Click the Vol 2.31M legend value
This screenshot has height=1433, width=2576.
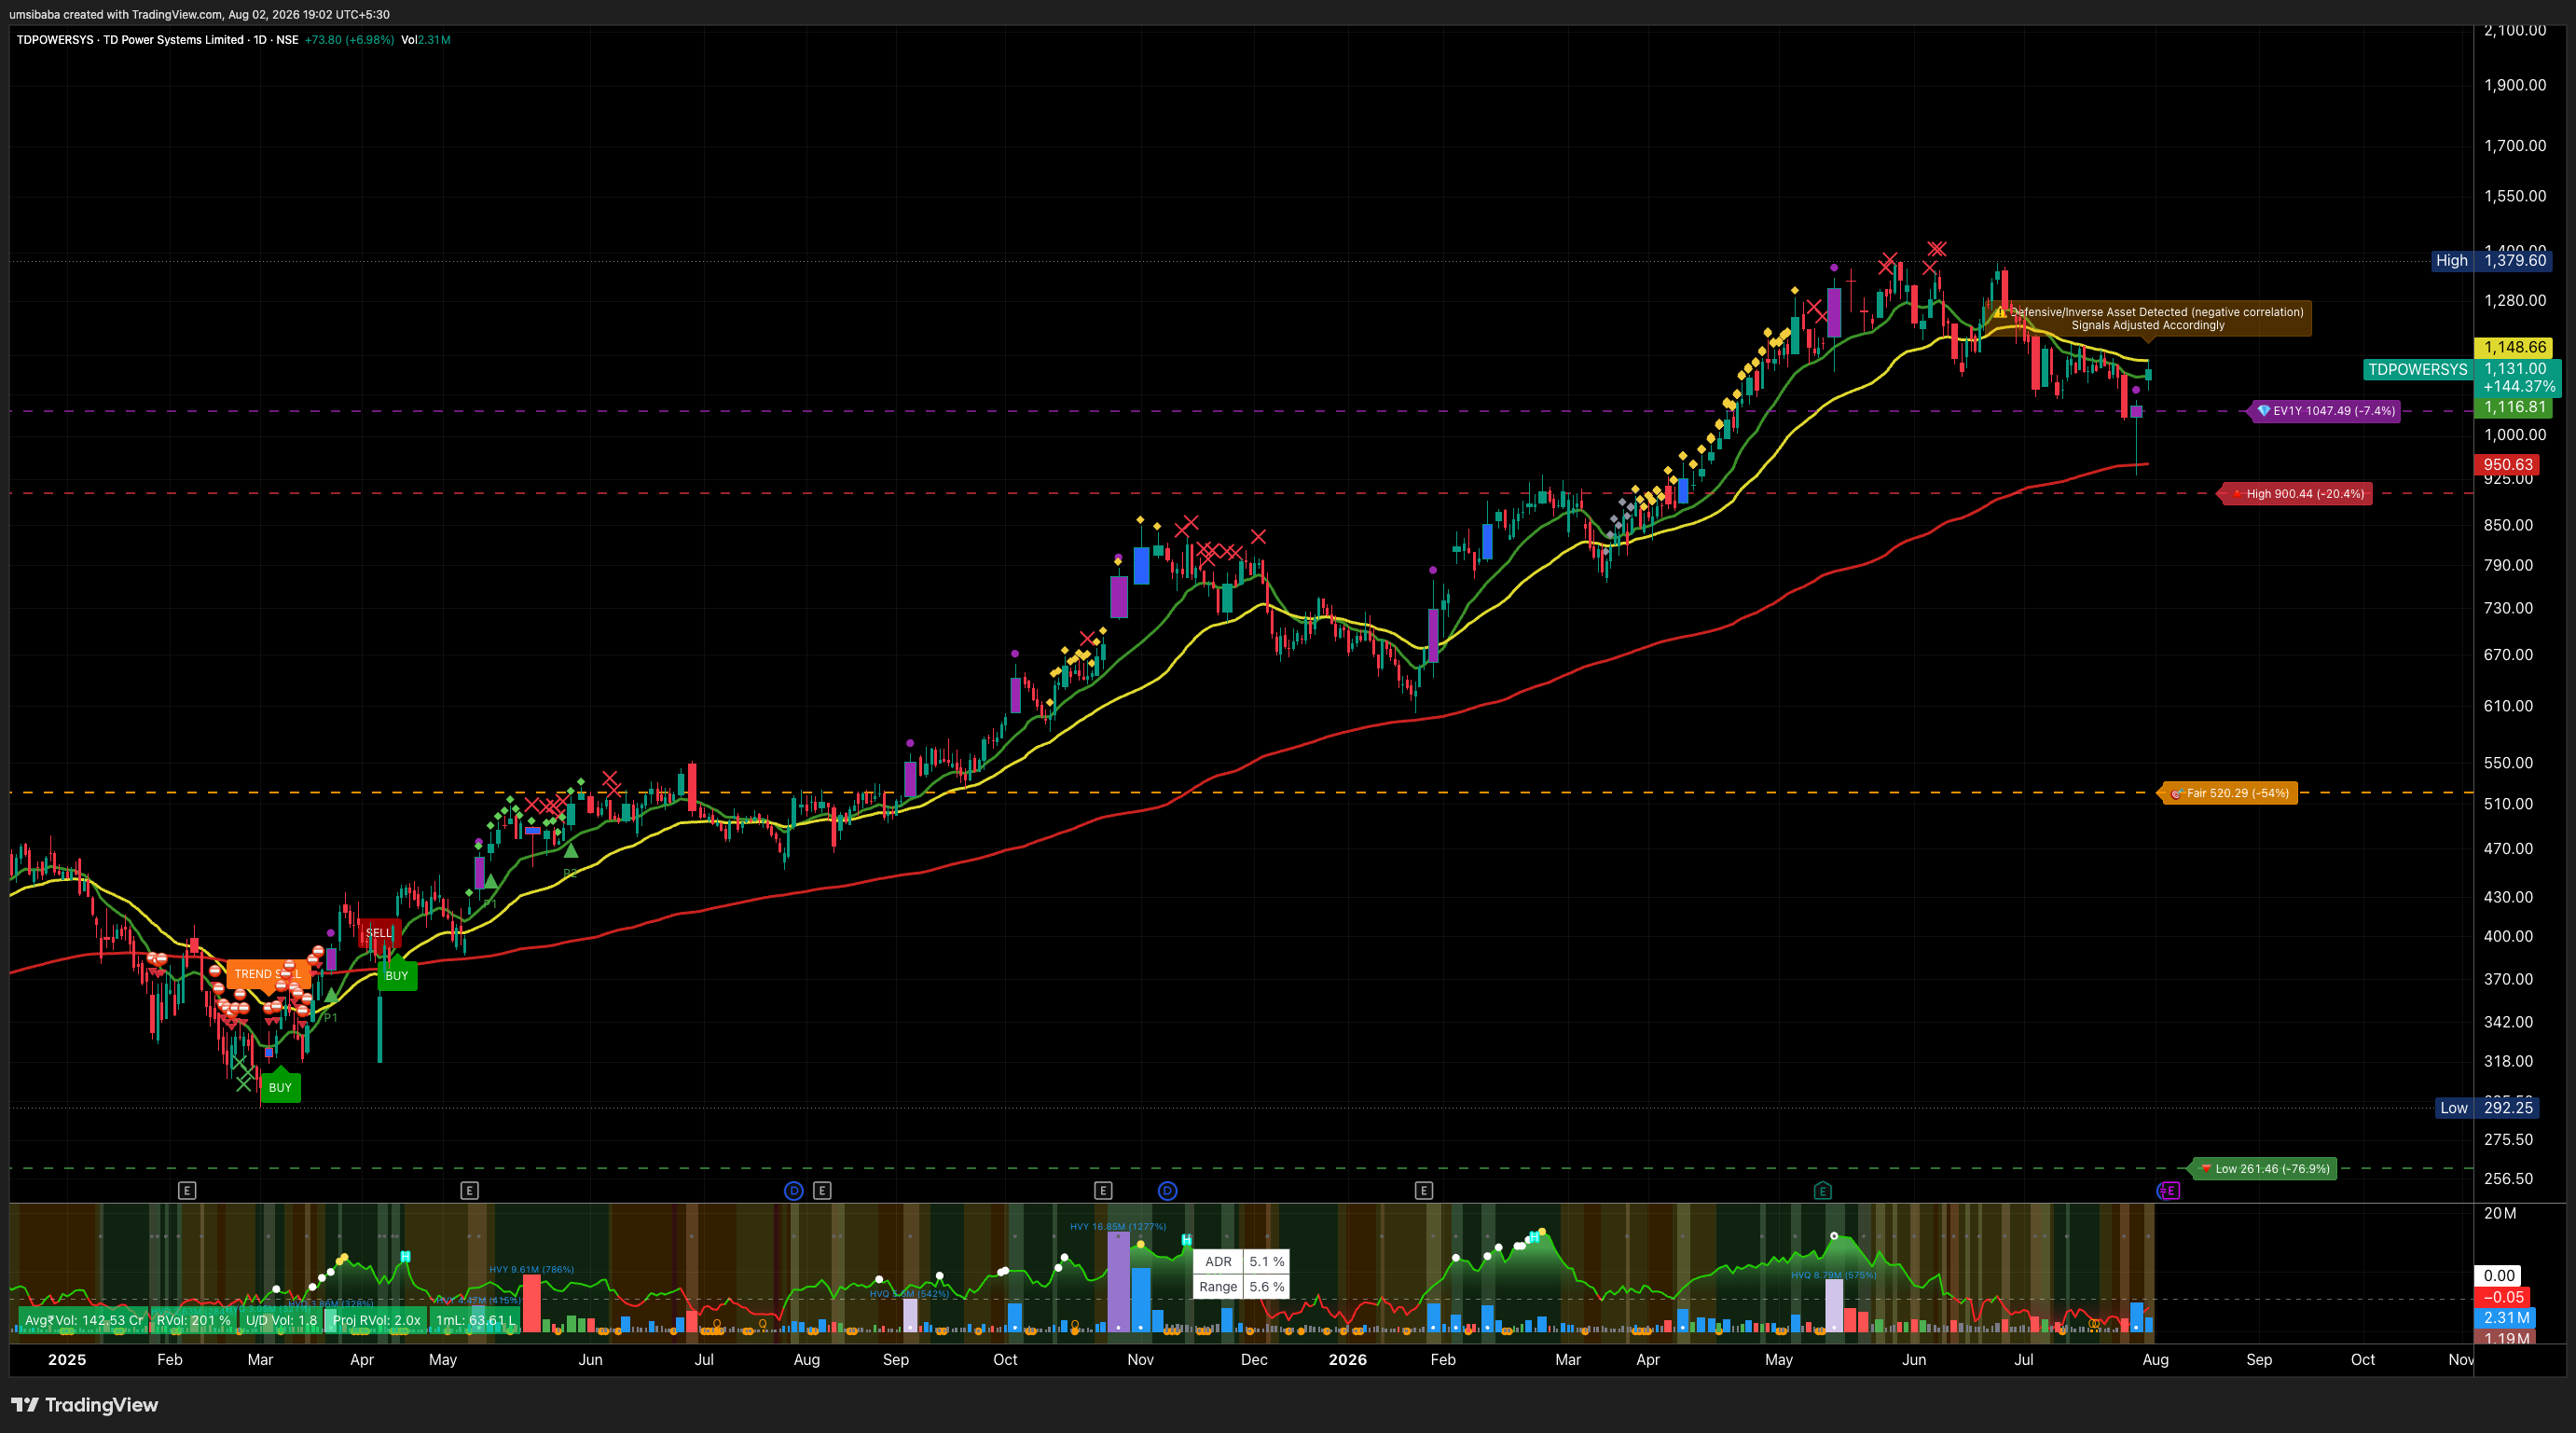(x=425, y=40)
